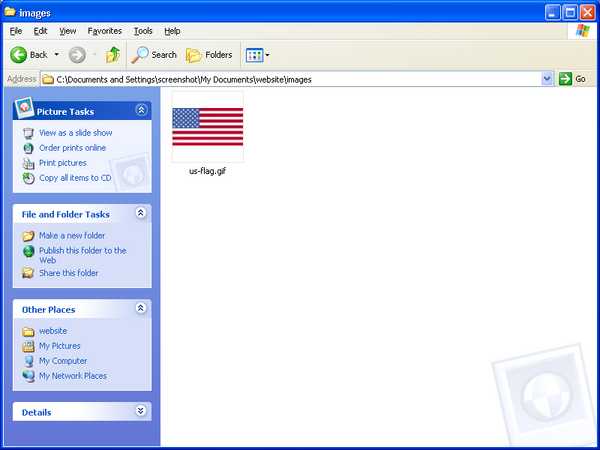Click the Share this folder icon
This screenshot has height=450, width=600.
pyautogui.click(x=28, y=273)
